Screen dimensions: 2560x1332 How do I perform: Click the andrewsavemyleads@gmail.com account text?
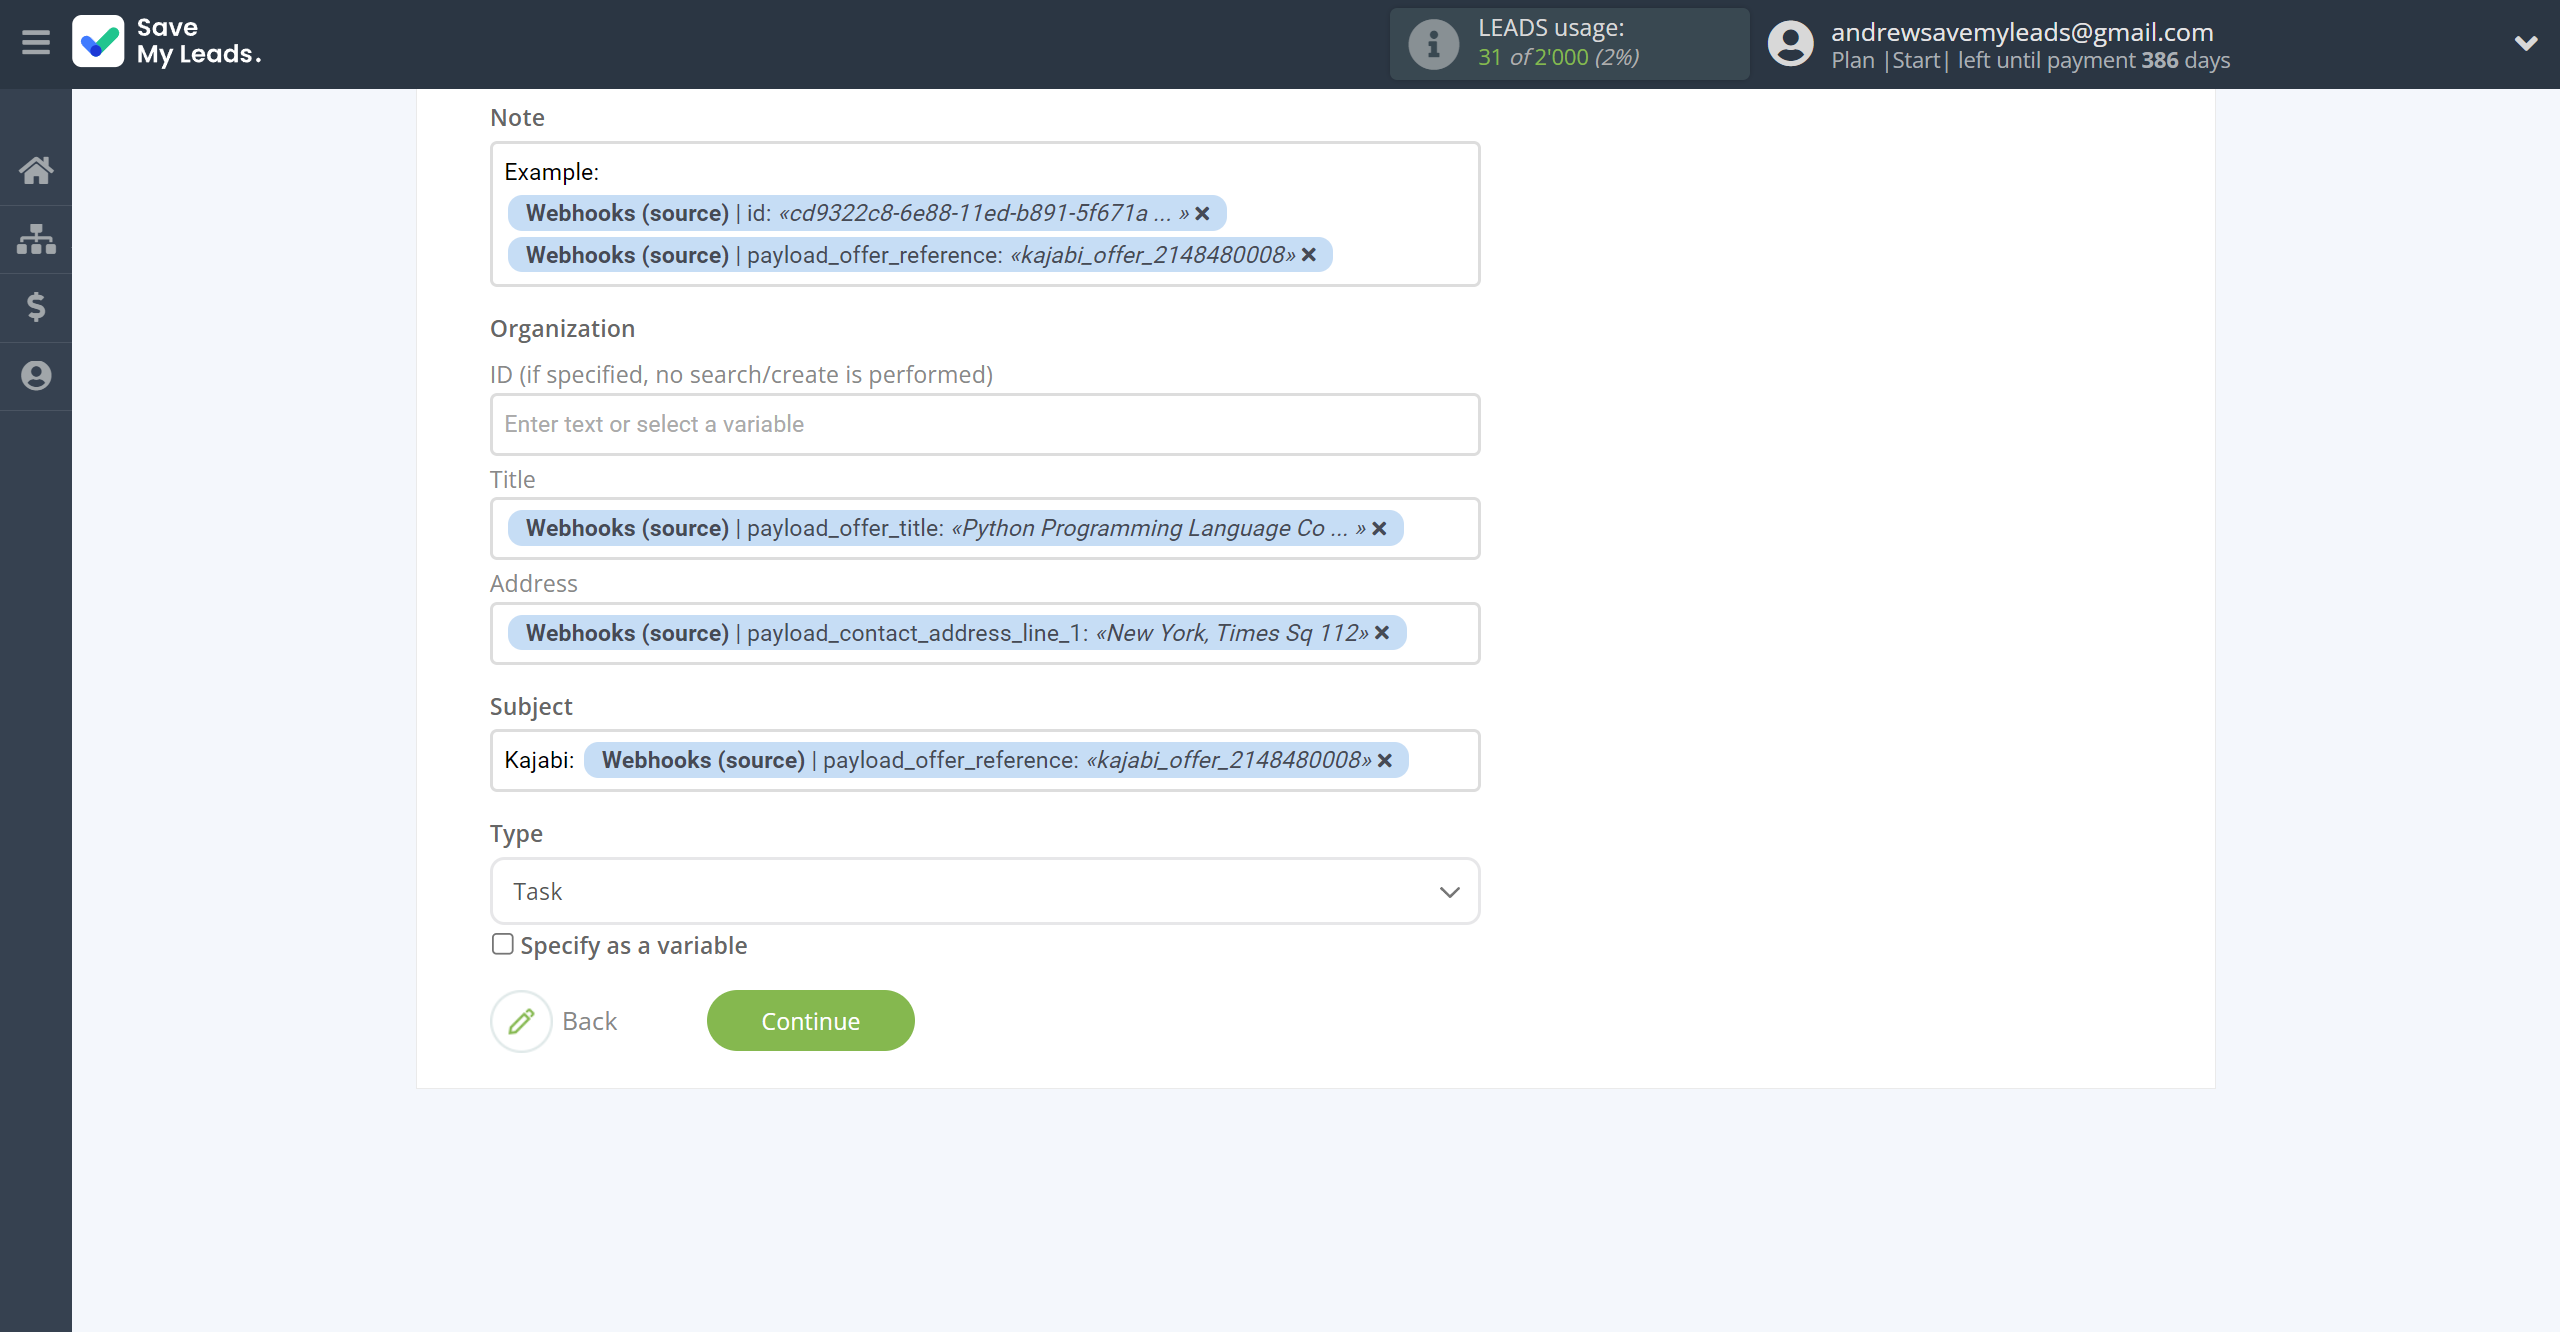(2022, 32)
